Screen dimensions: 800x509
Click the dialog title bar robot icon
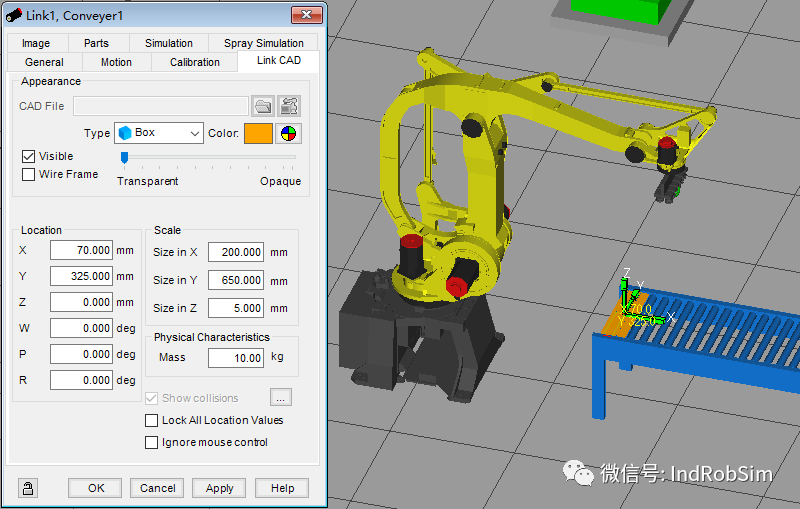click(x=14, y=15)
